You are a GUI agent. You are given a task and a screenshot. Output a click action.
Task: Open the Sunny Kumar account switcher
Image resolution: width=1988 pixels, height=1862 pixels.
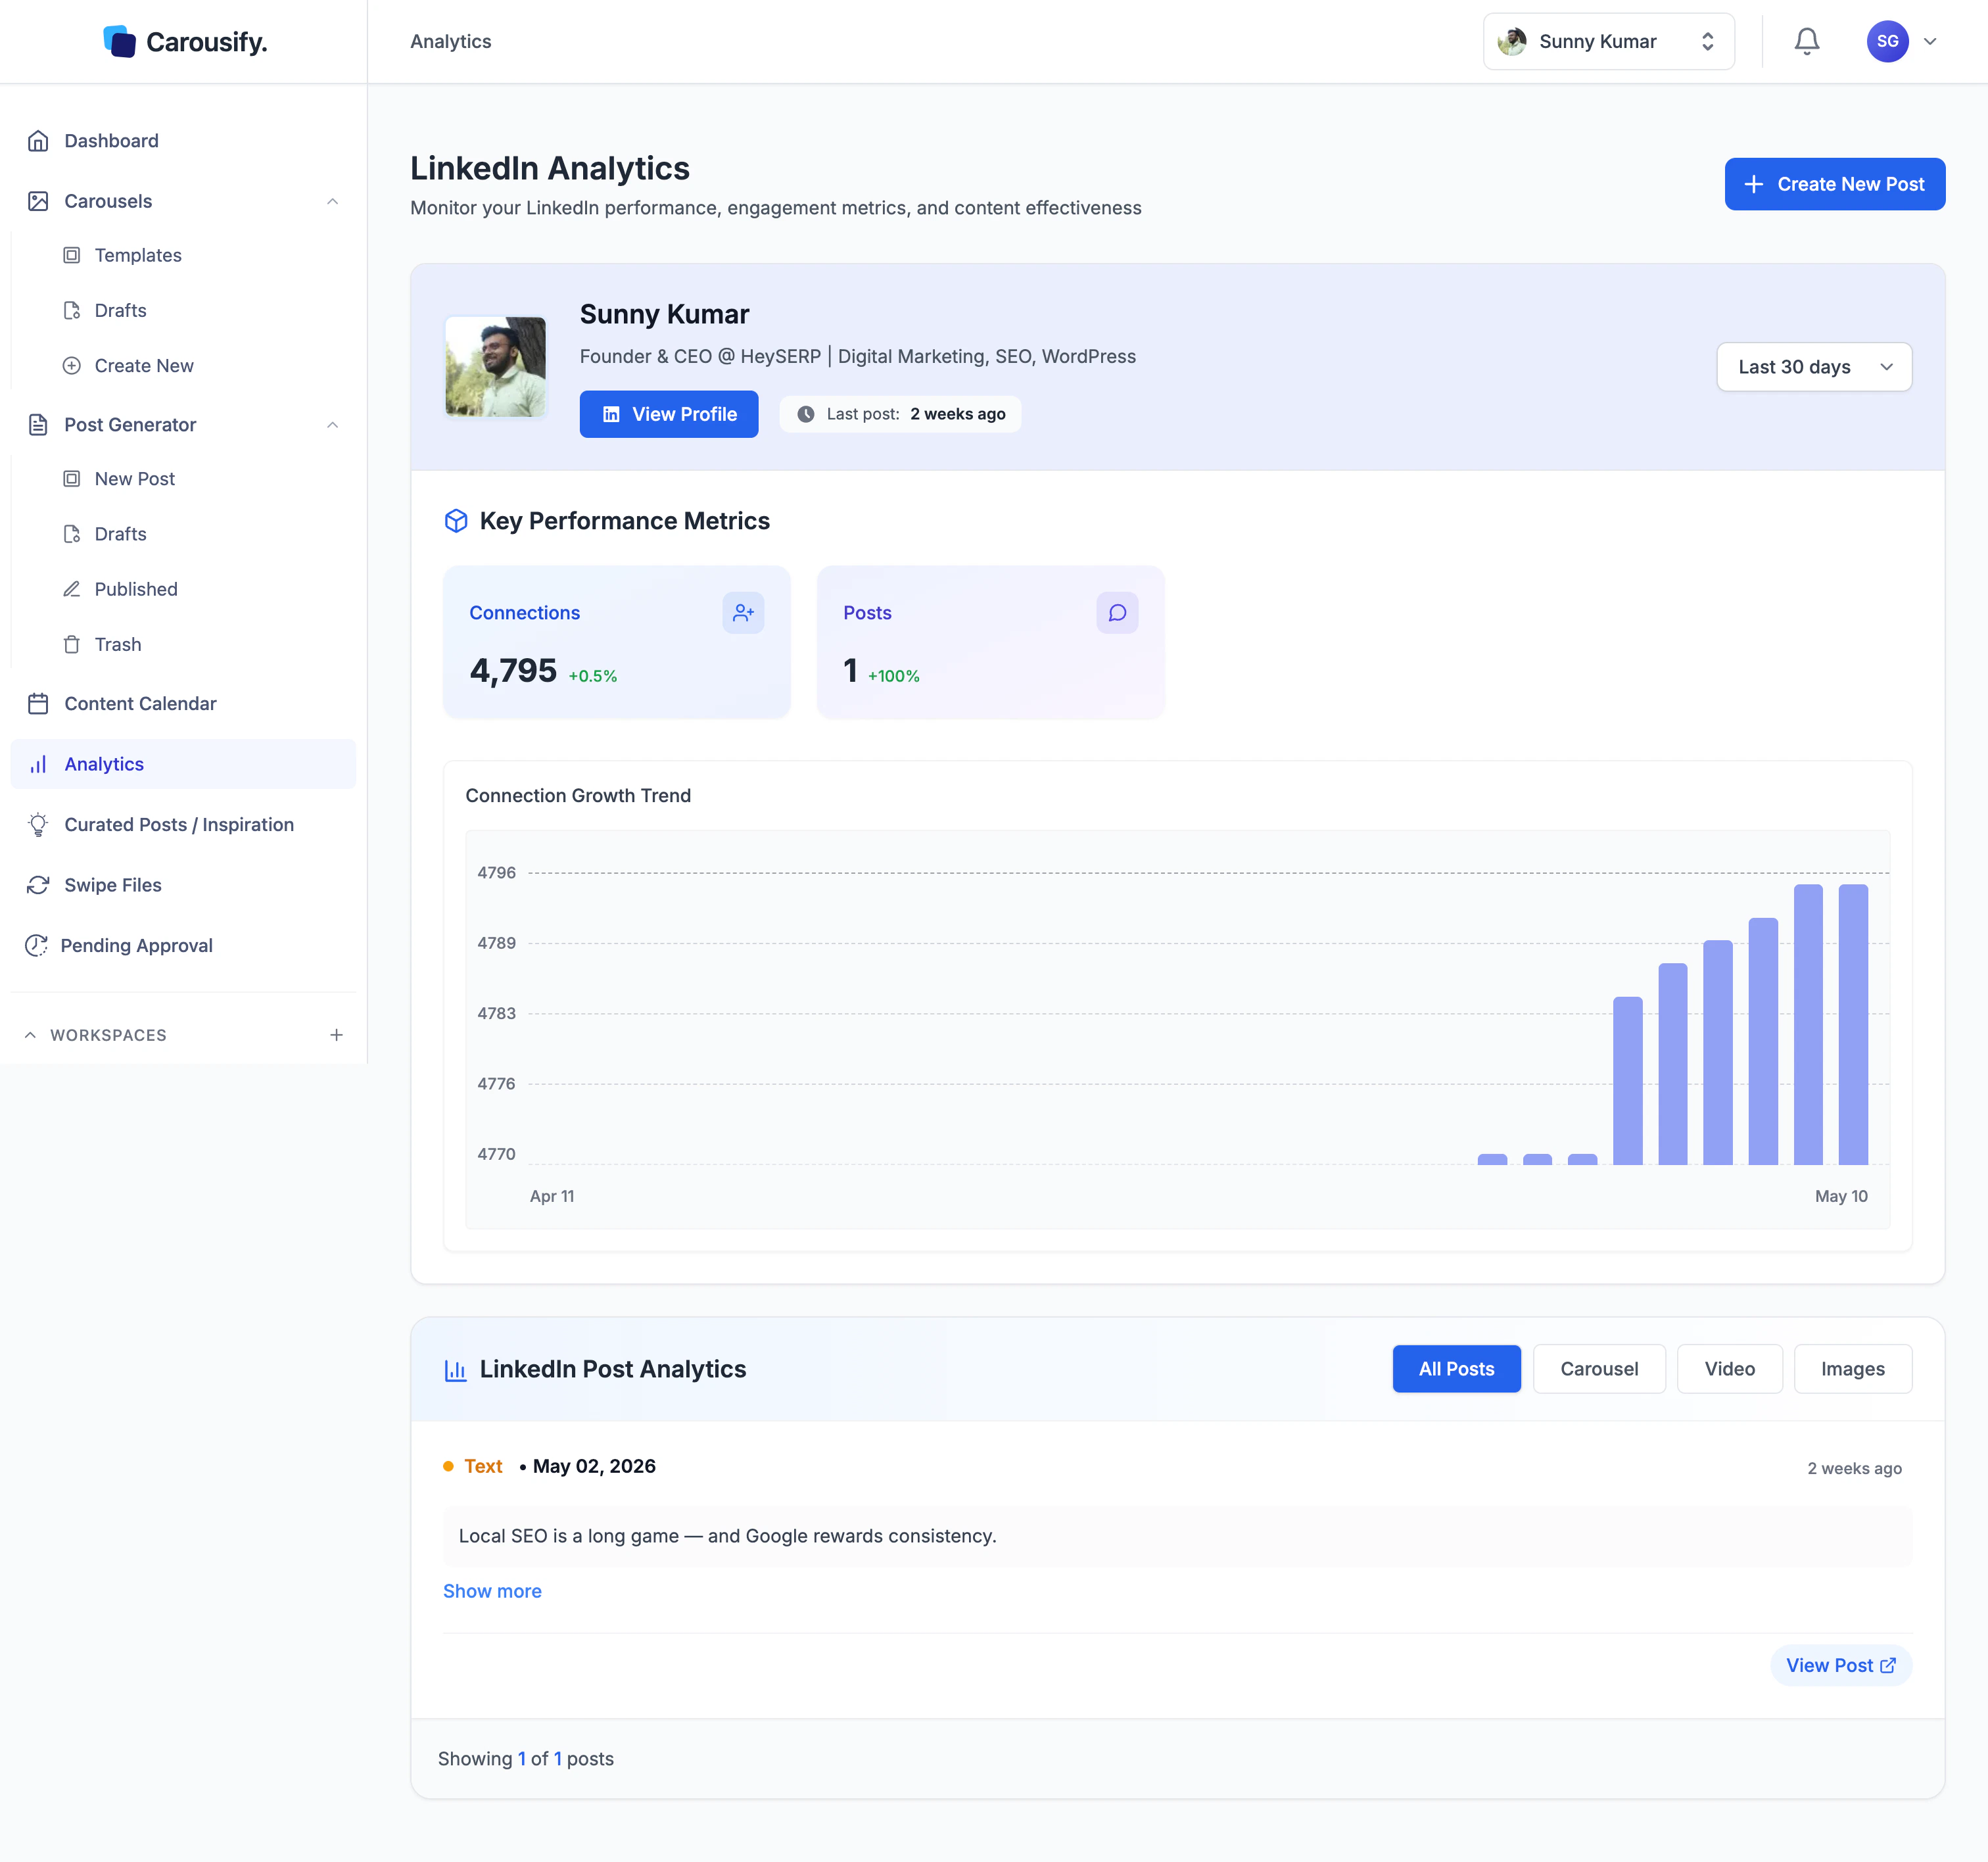pos(1608,41)
